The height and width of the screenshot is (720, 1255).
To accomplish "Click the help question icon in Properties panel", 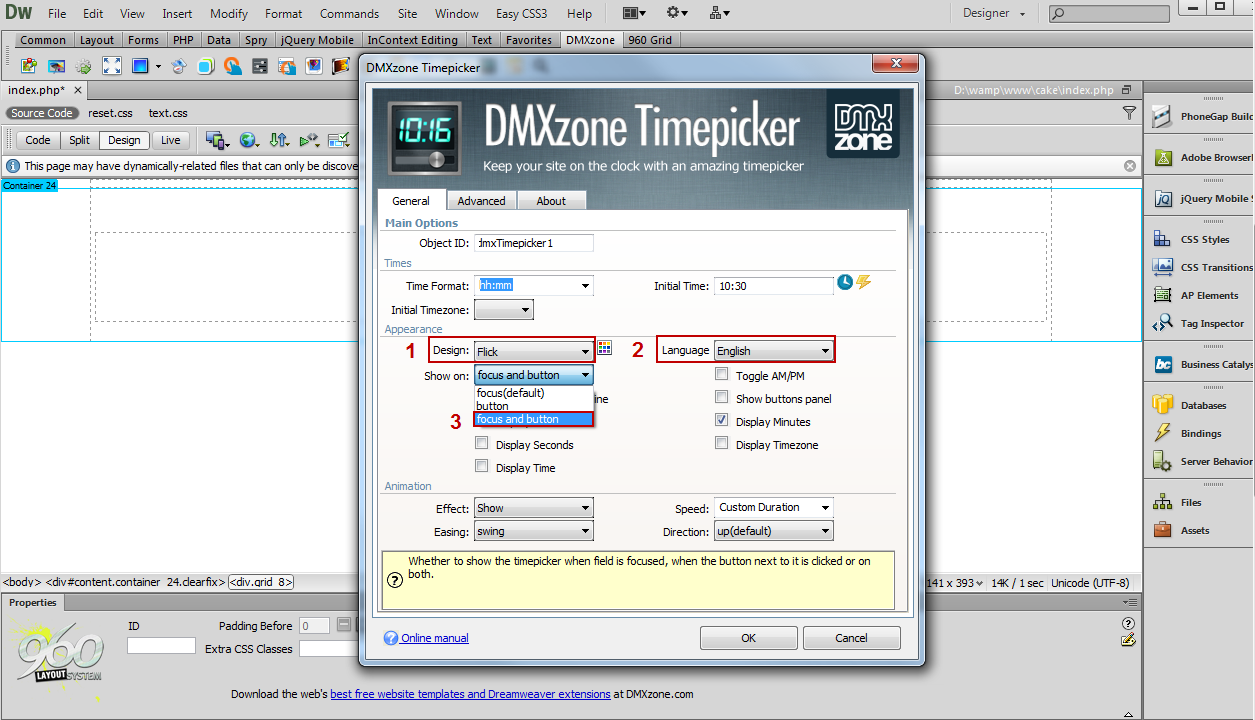I will pos(1128,623).
